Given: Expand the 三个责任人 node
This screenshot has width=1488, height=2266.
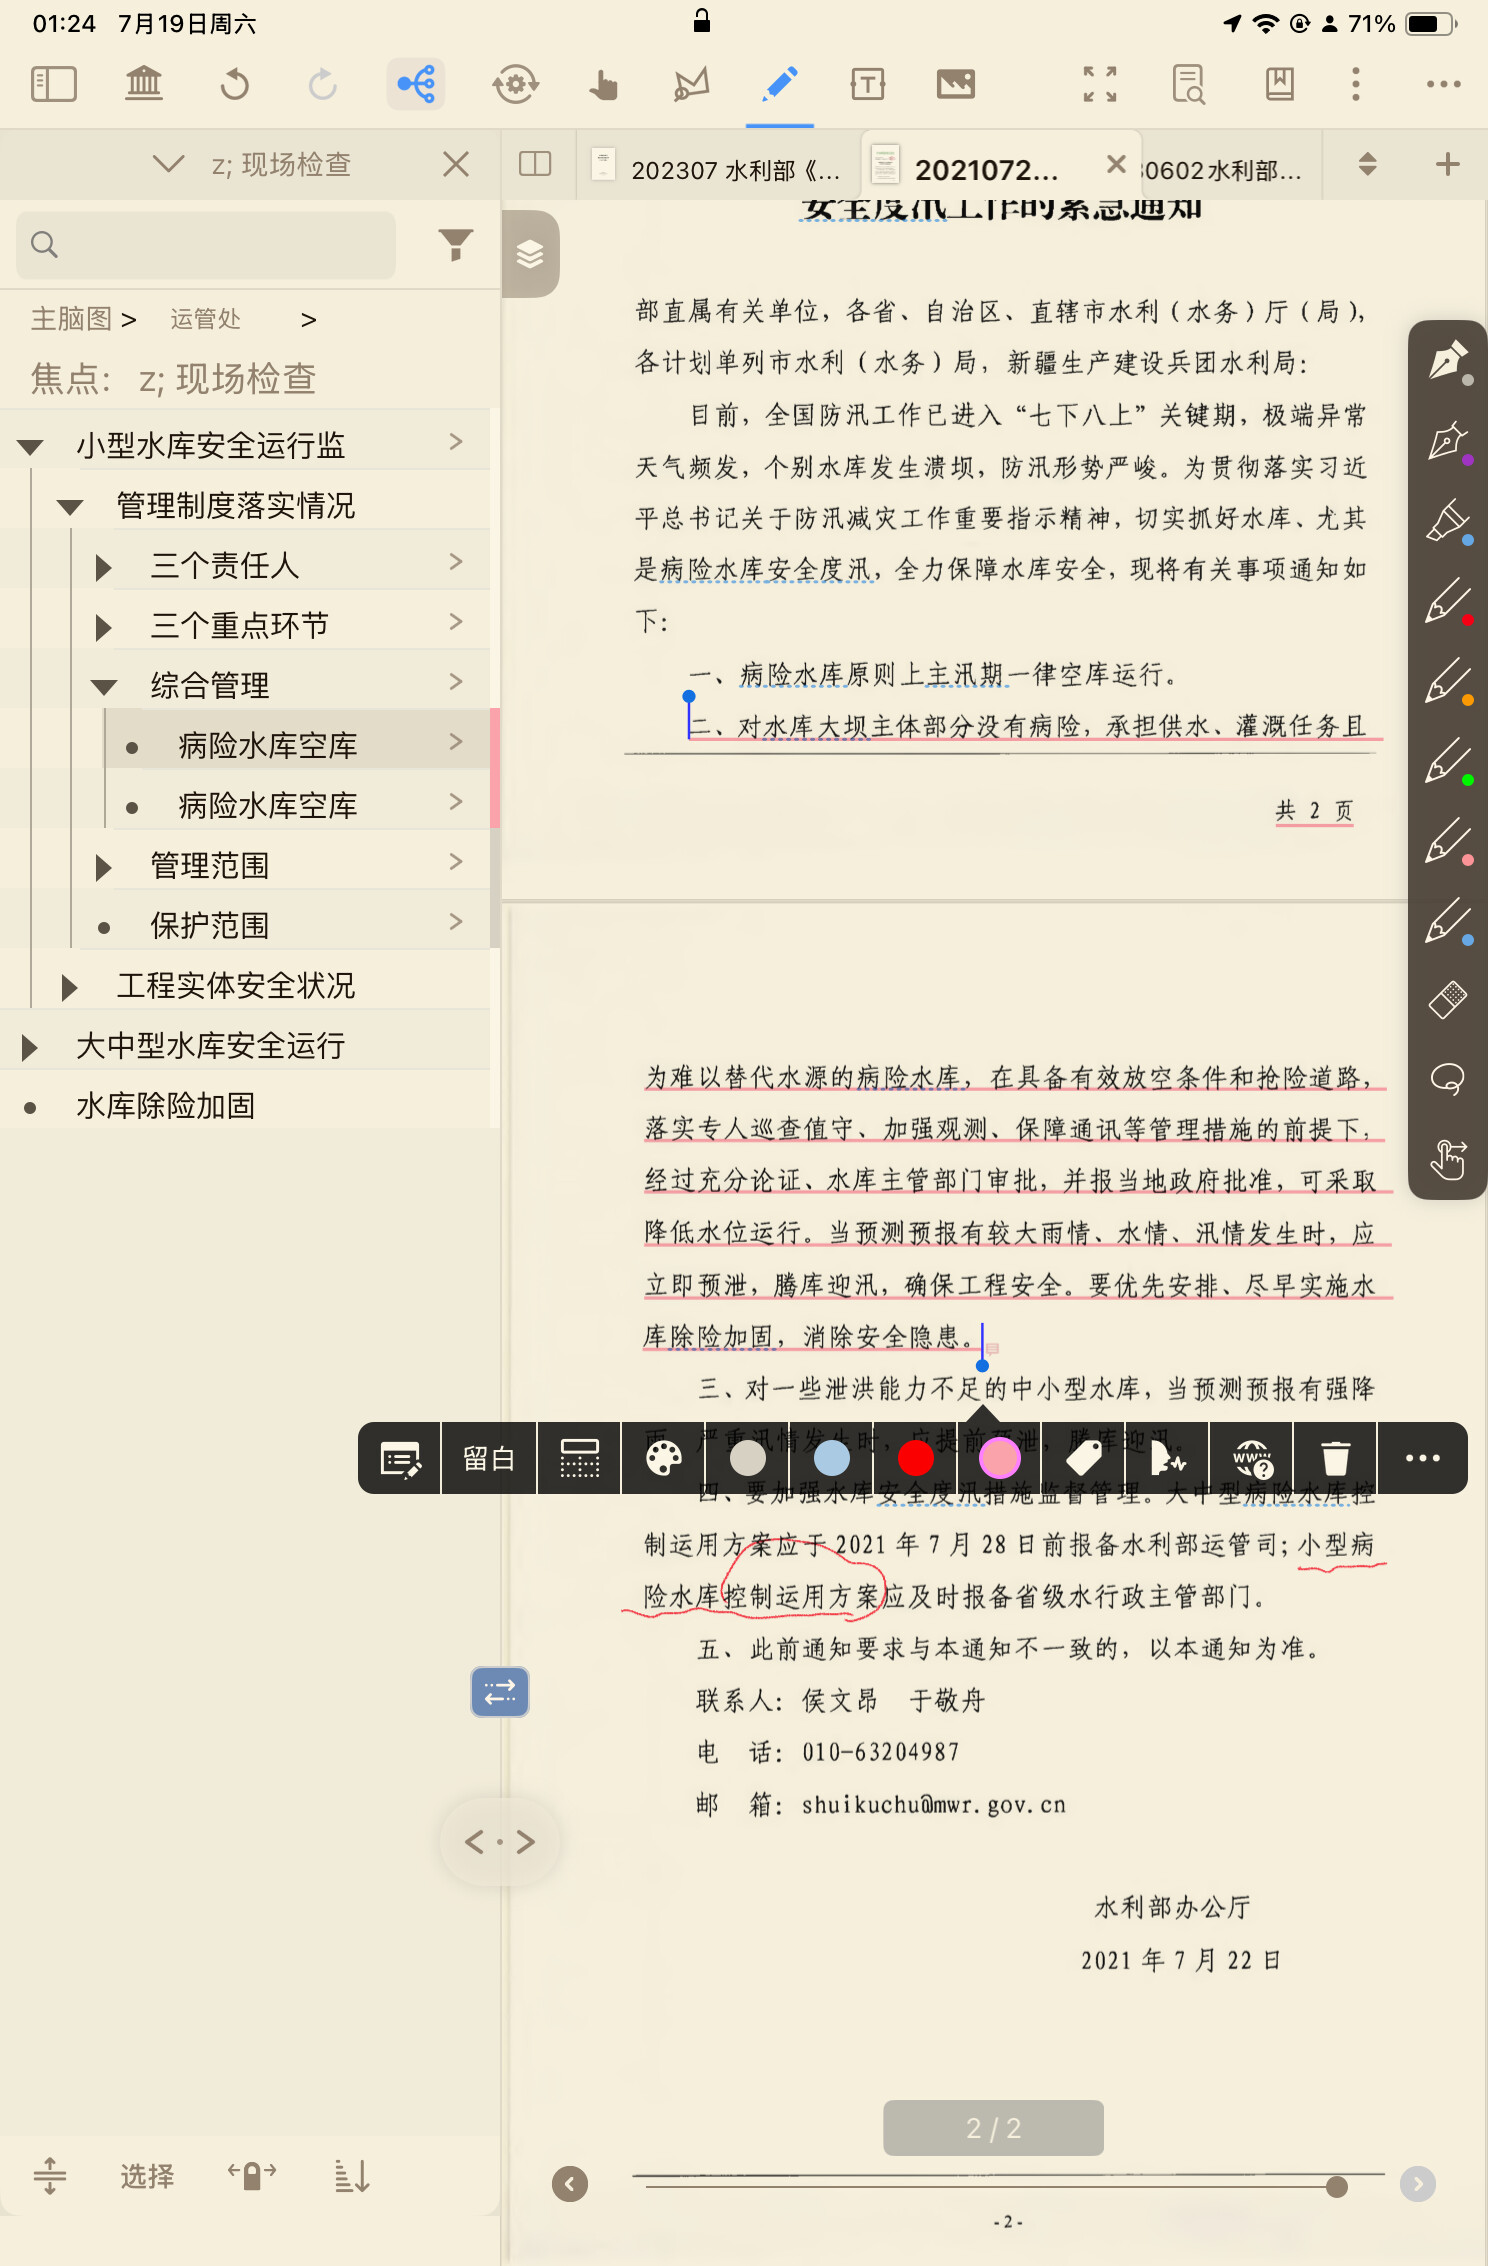Looking at the screenshot, I should click(103, 567).
